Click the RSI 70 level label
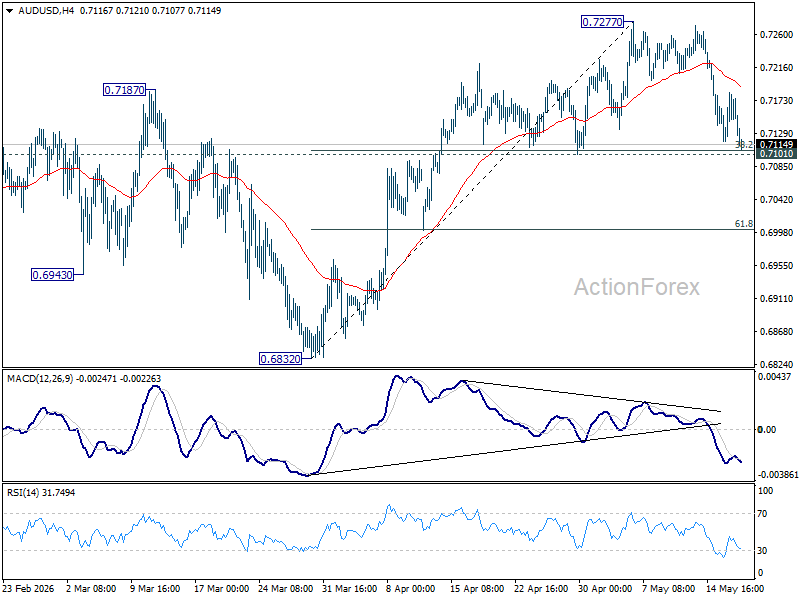This screenshot has height=600, width=800. click(x=762, y=514)
